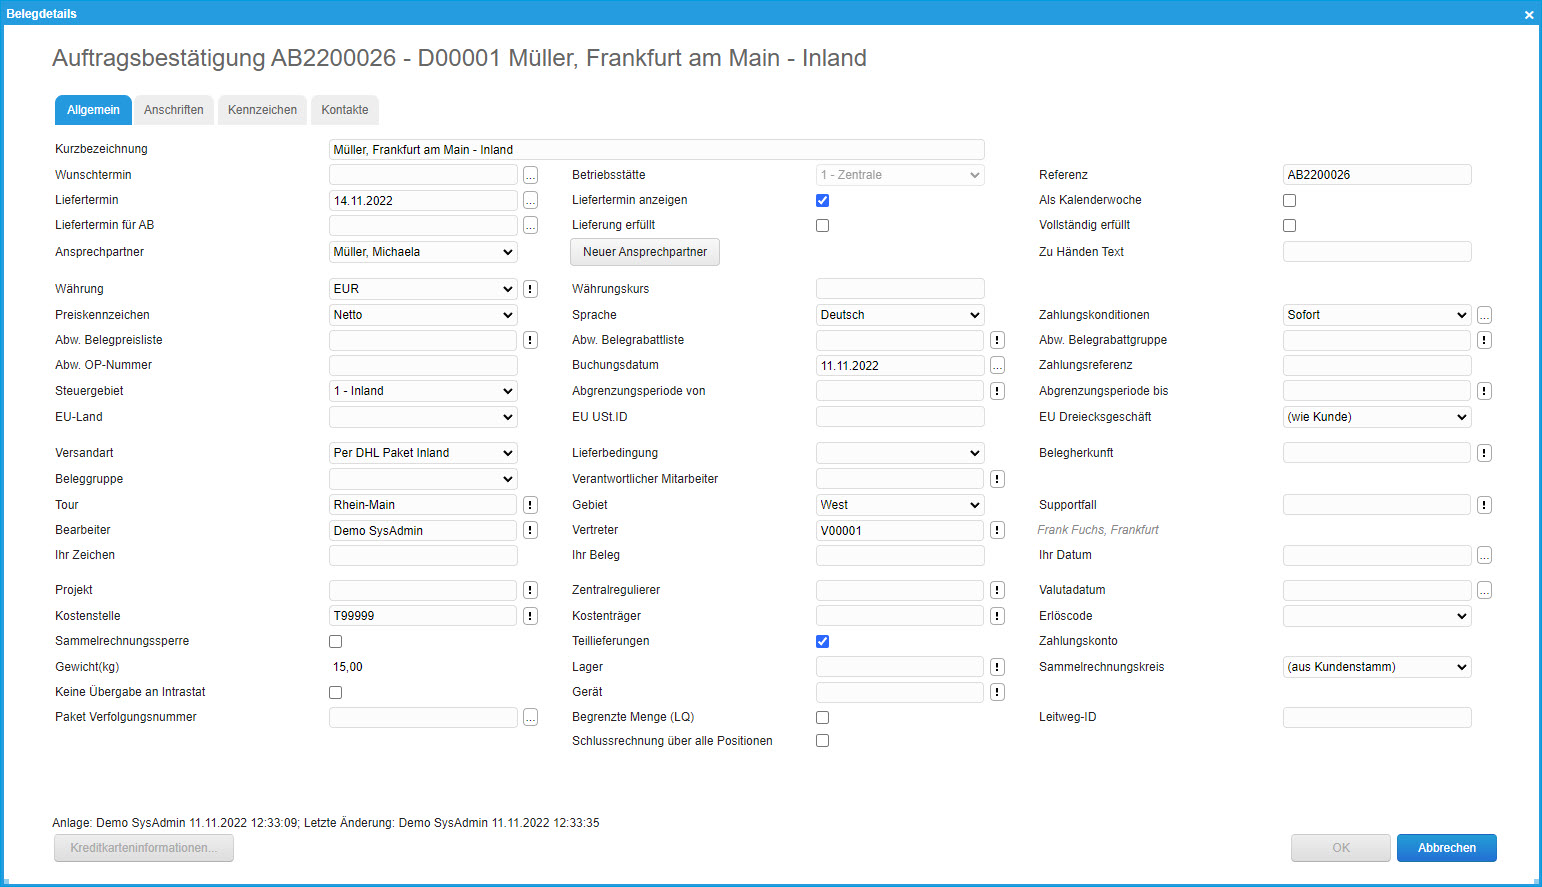This screenshot has height=887, width=1542.
Task: Open lookup icon next to Tour field
Action: 530,505
